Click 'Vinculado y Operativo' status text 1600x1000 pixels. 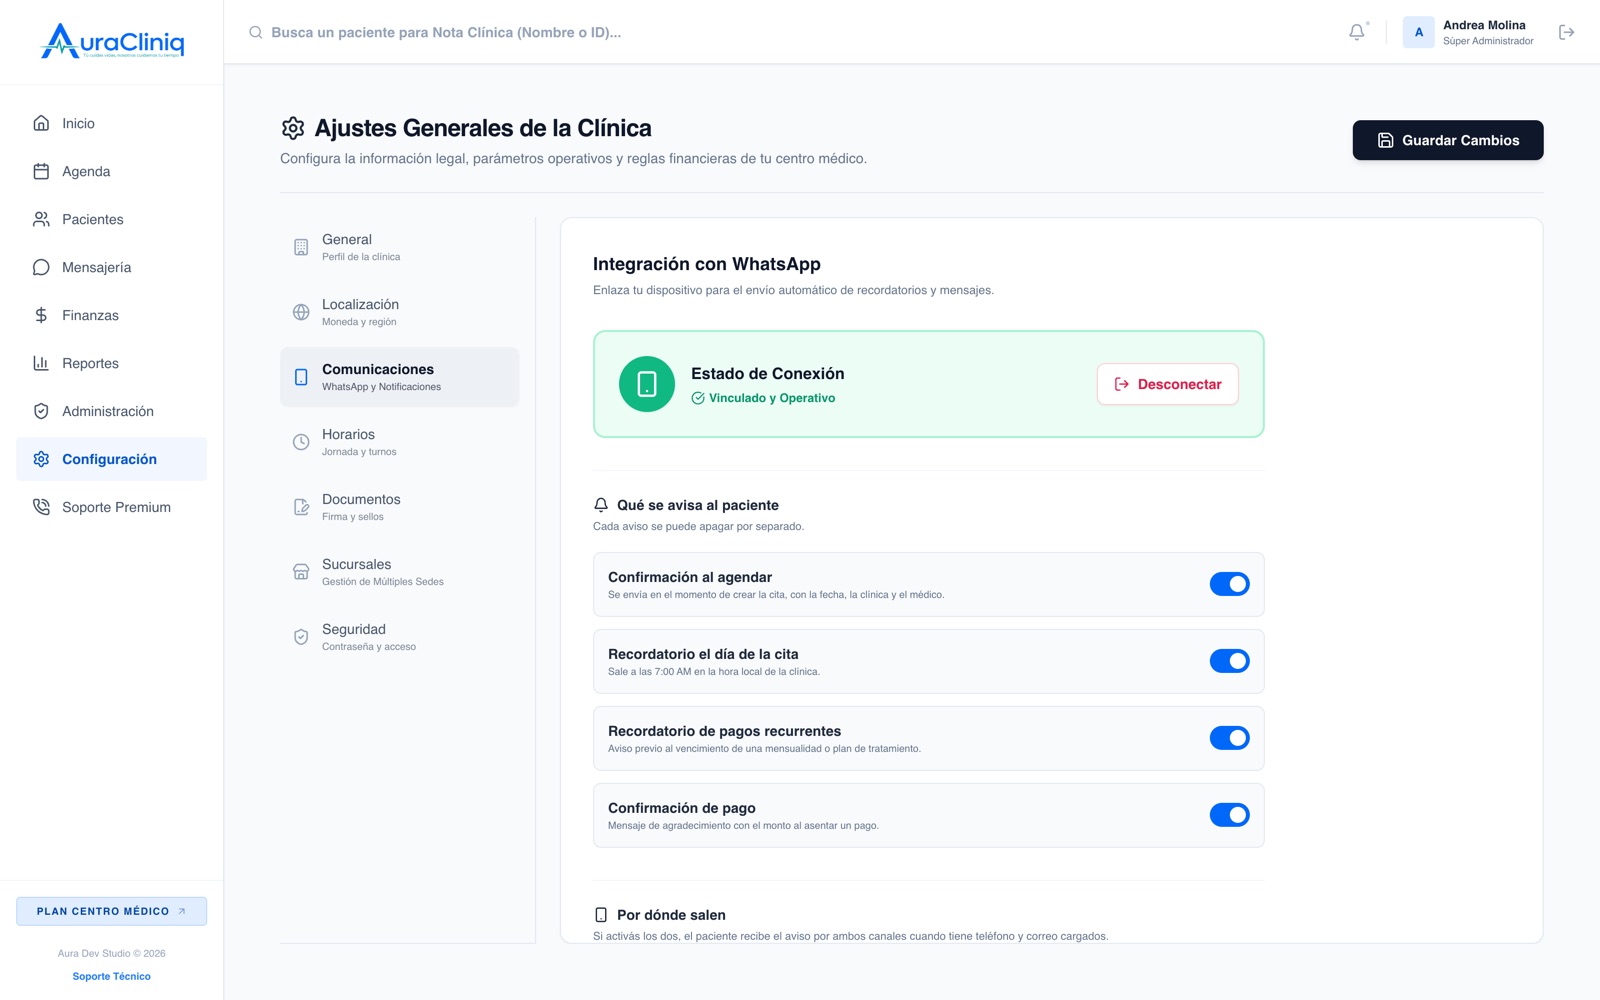[x=772, y=398]
